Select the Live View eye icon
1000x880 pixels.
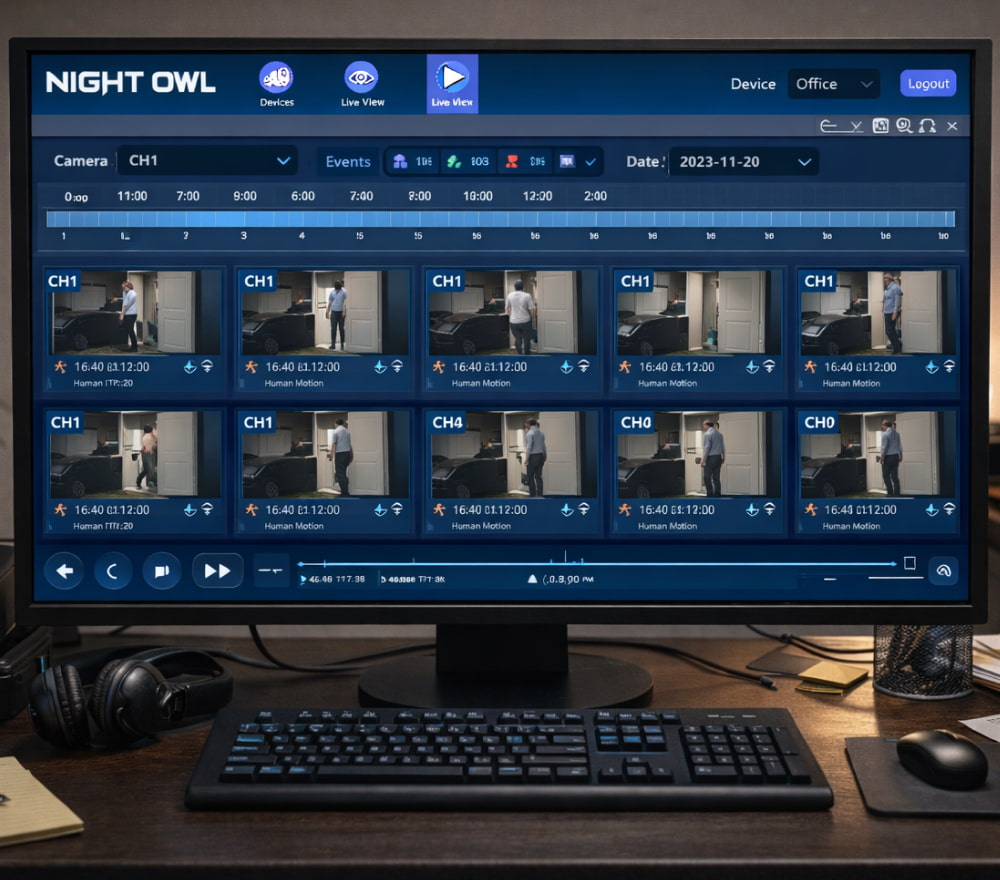[361, 77]
